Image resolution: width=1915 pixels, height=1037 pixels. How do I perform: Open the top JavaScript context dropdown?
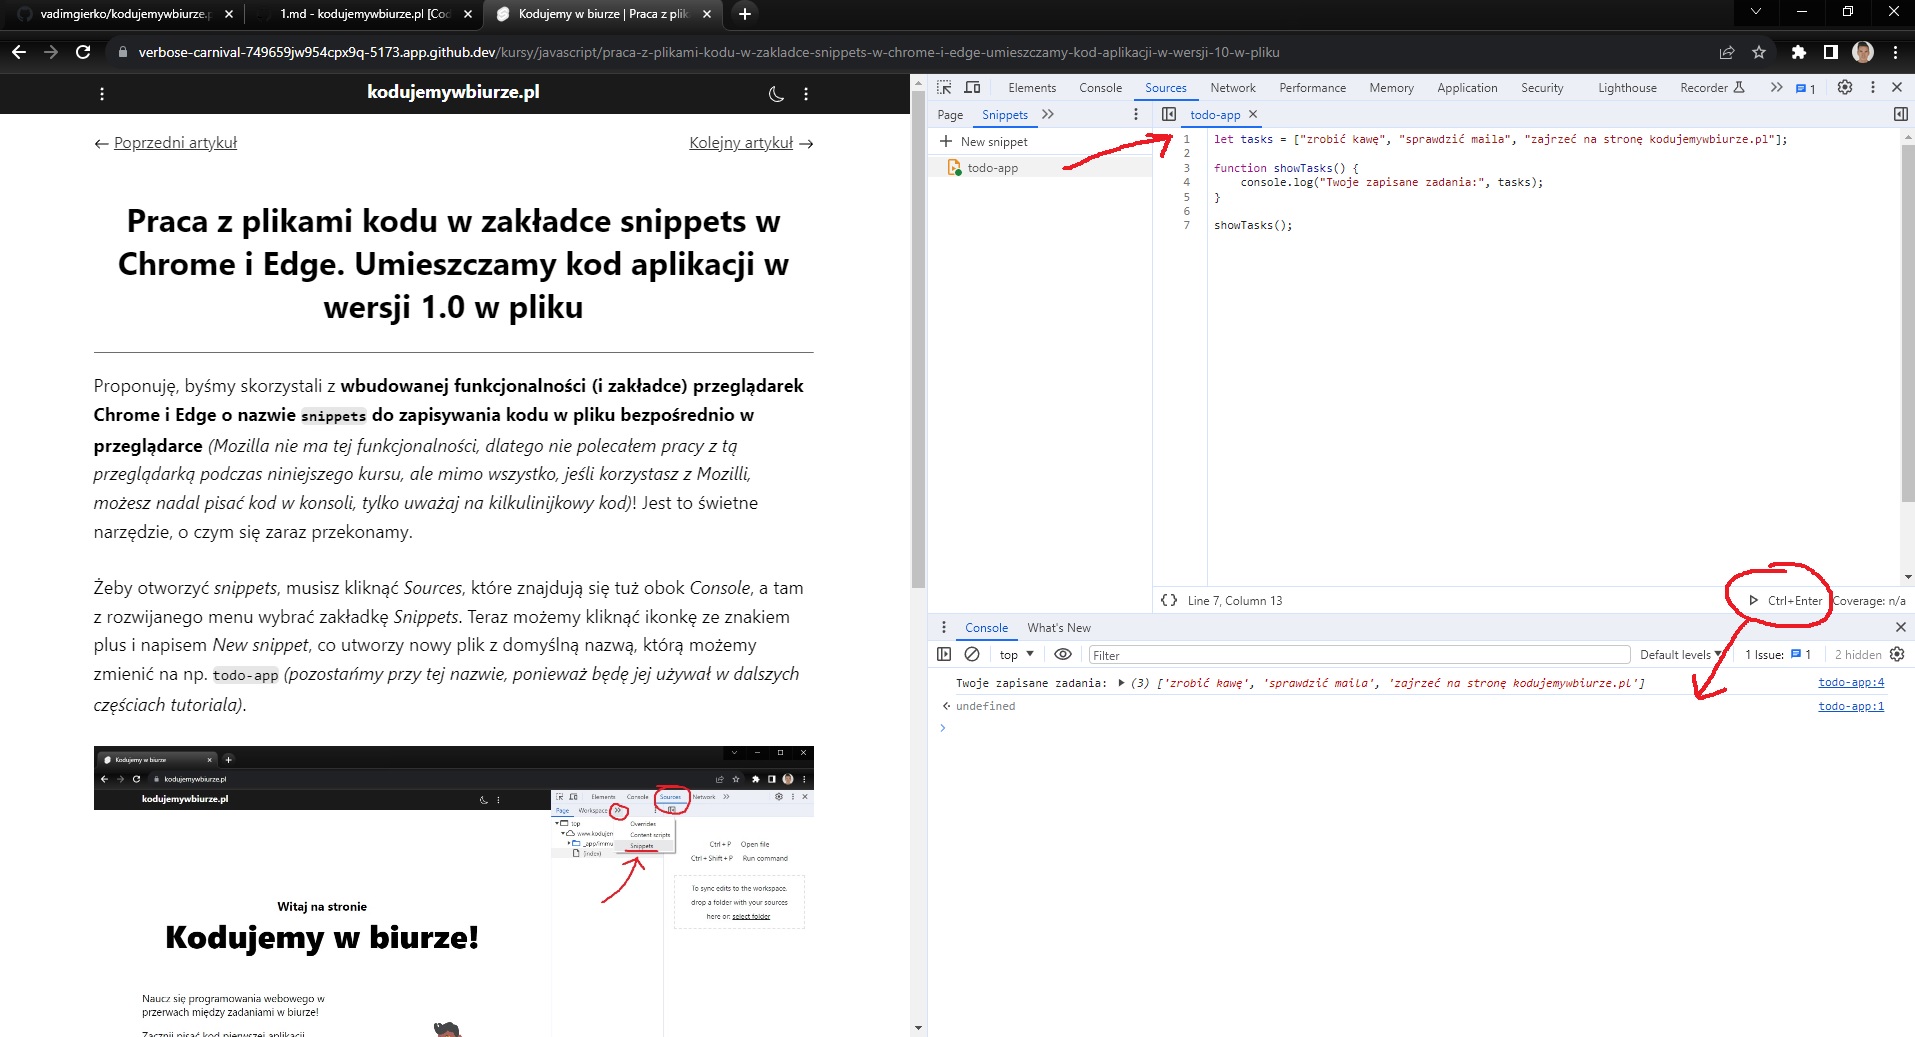click(1017, 655)
